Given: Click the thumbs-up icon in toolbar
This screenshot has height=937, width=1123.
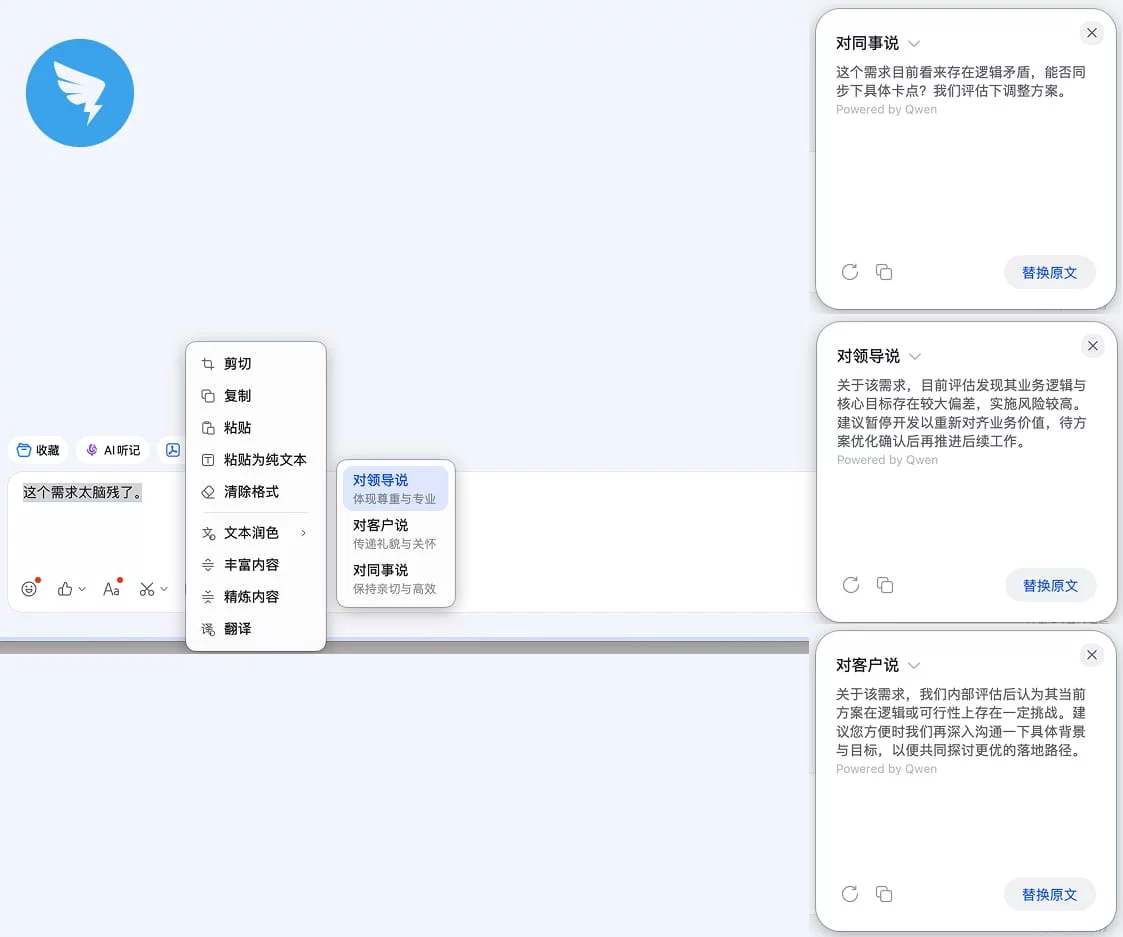Looking at the screenshot, I should [65, 589].
